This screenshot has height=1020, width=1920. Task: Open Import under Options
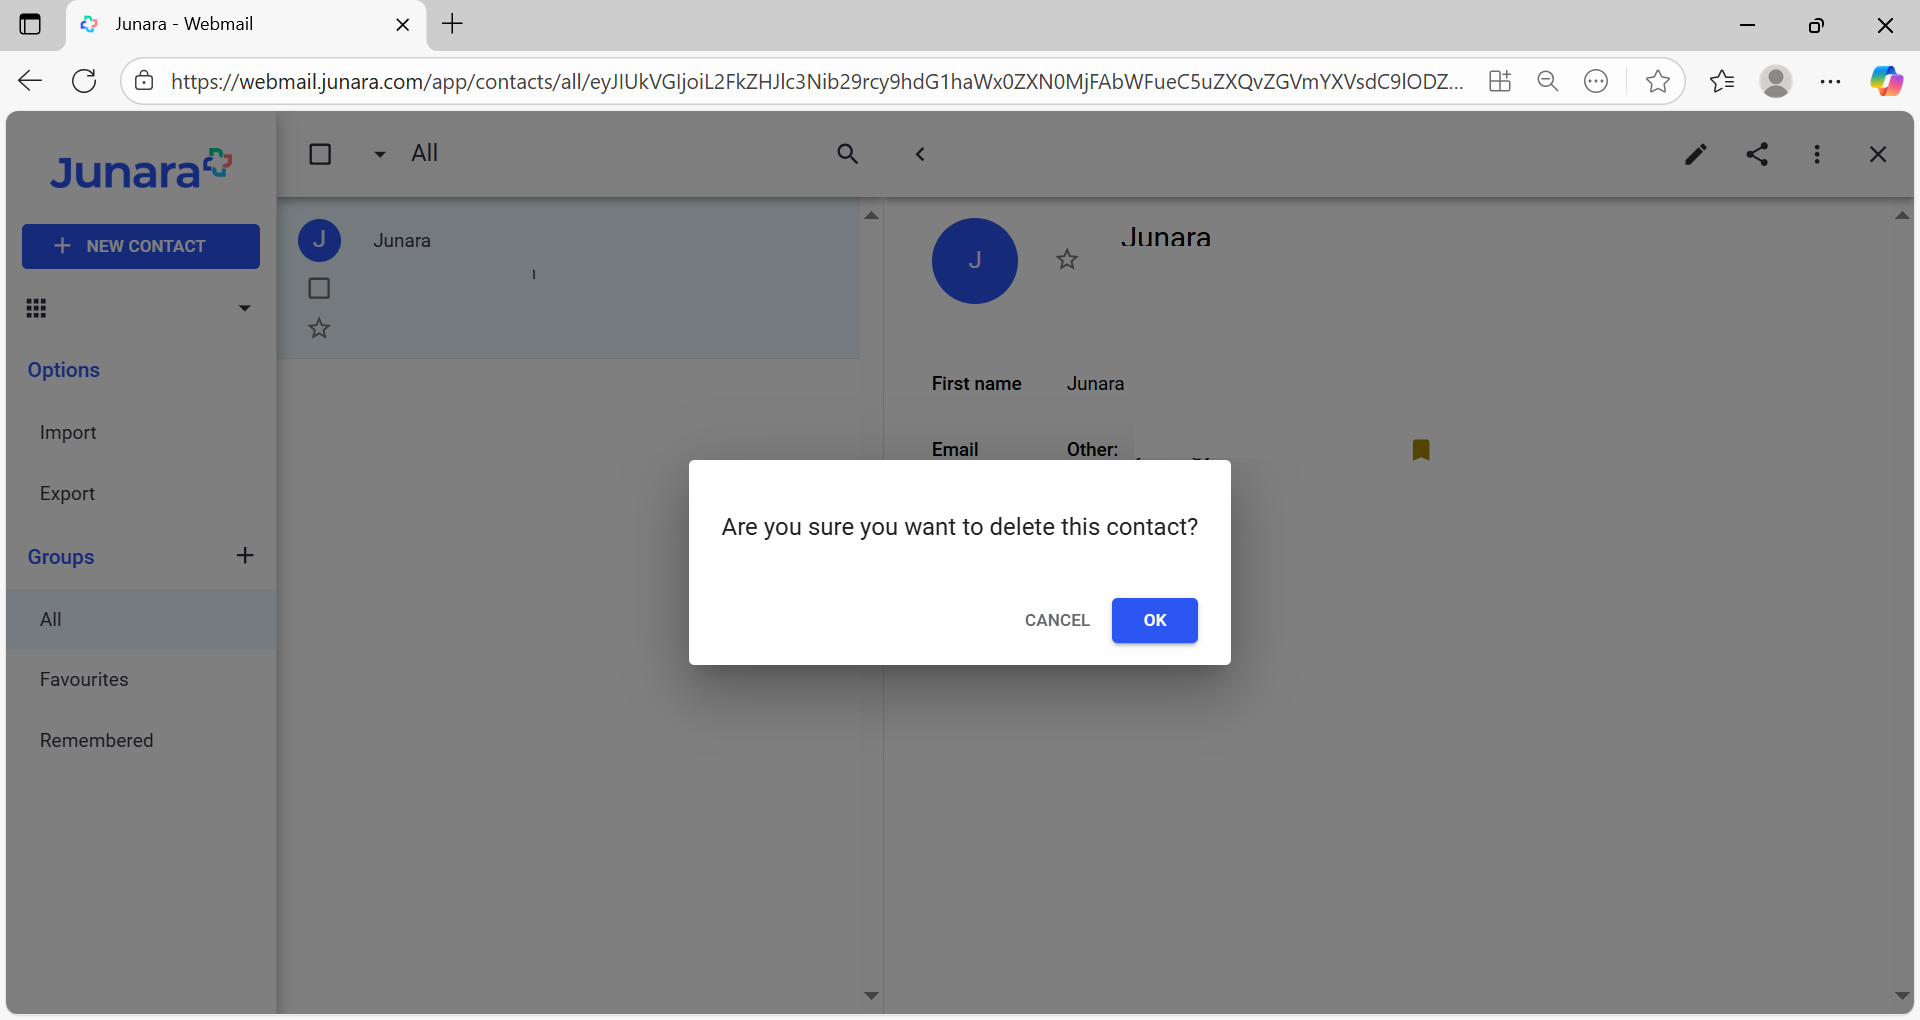pyautogui.click(x=68, y=433)
